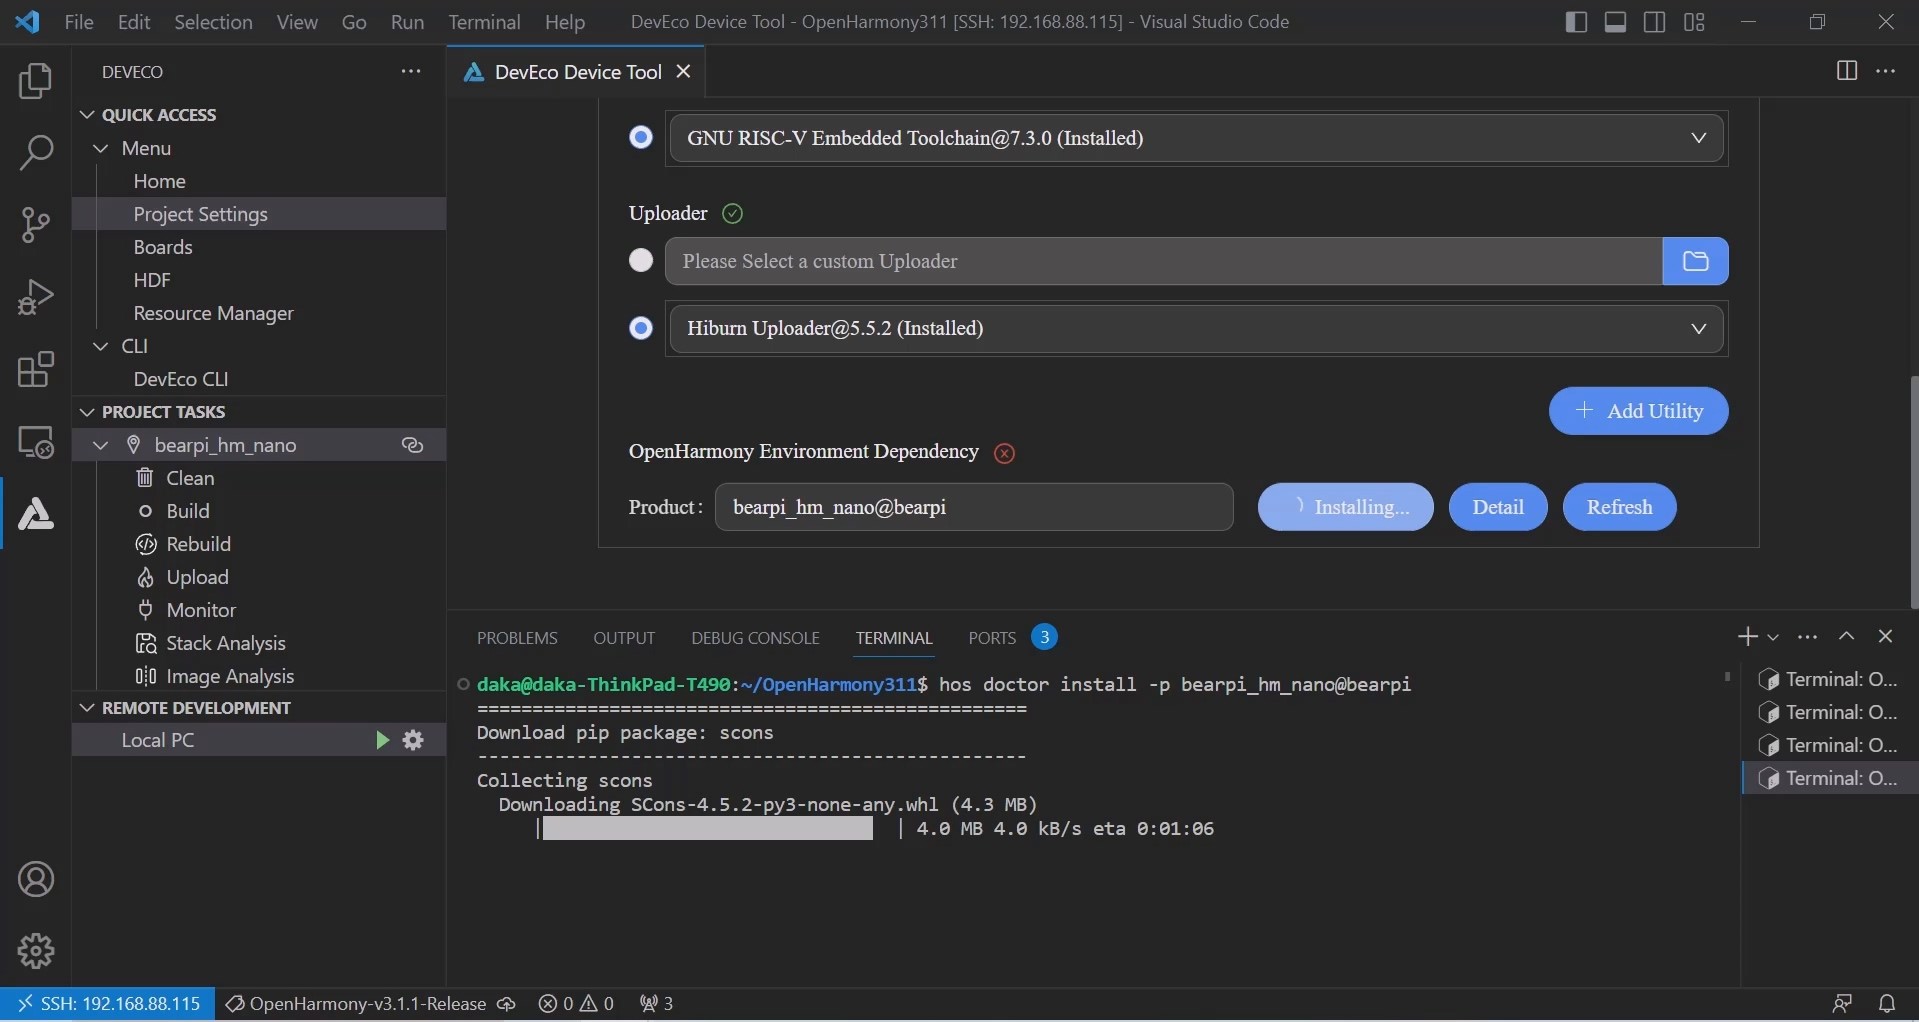Click the forwarded ports indicator showing 3
Image resolution: width=1919 pixels, height=1022 pixels.
(x=656, y=1003)
